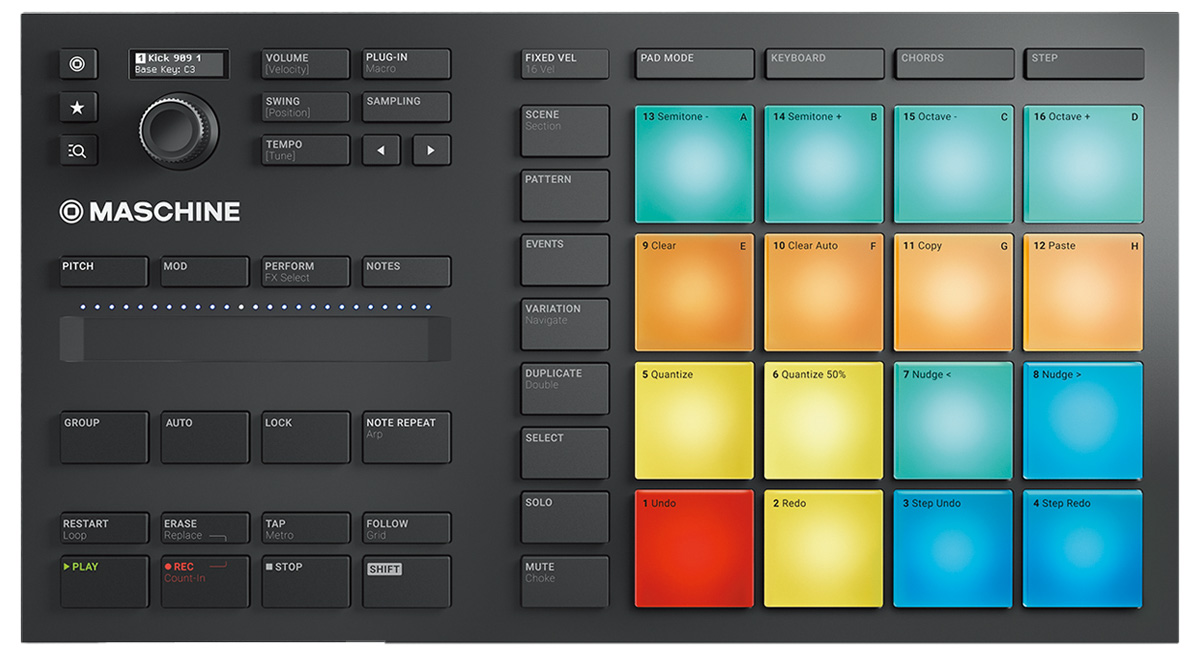The image size is (1200, 656).
Task: Enable PERFORM FX Select mode
Action: 305,272
